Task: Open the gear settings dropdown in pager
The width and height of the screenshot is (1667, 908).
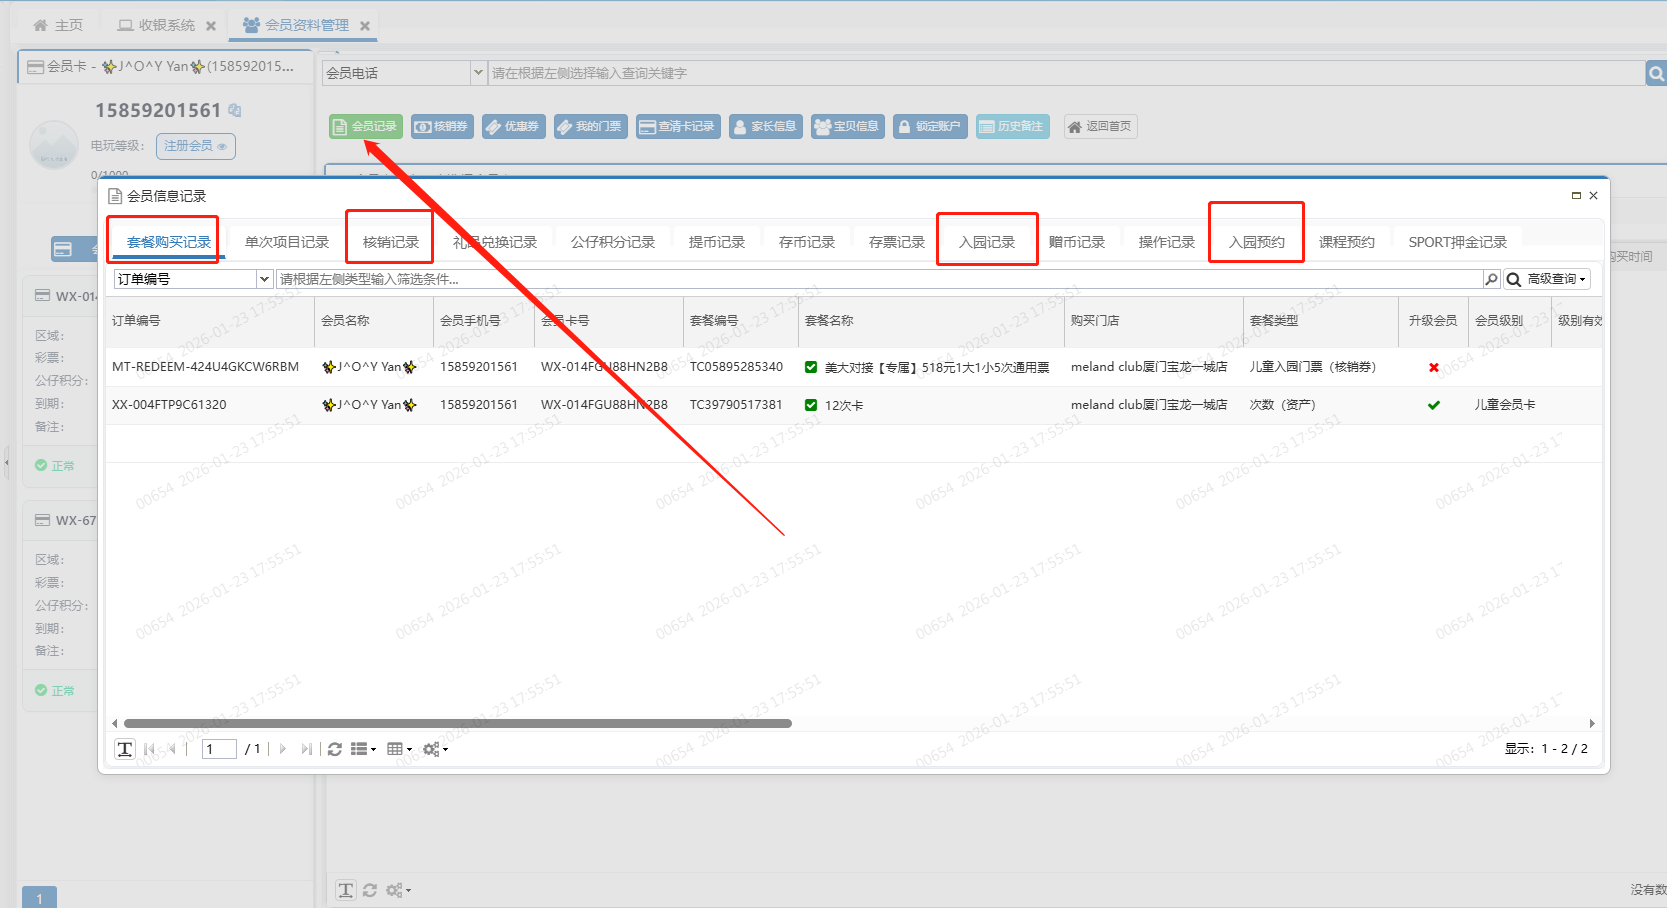Action: pyautogui.click(x=435, y=749)
